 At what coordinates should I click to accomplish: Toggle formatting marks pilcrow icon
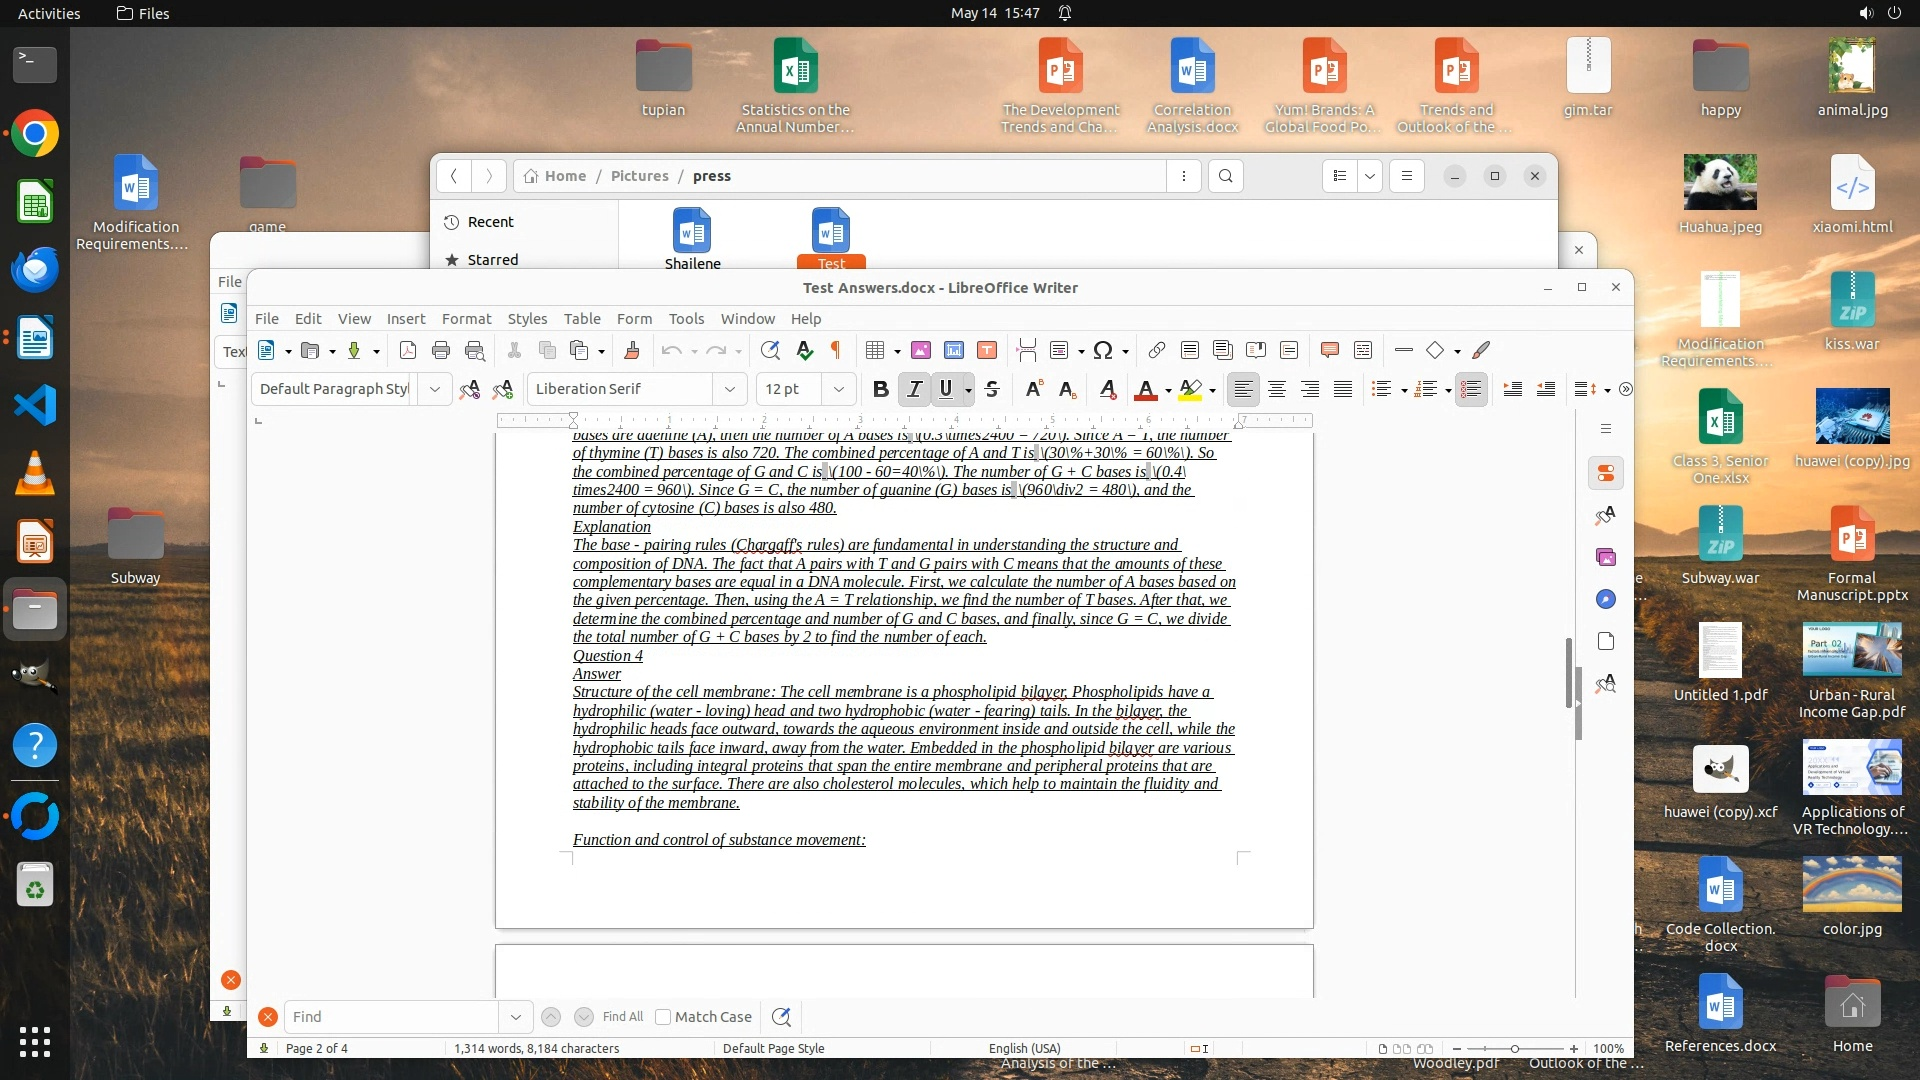836,350
